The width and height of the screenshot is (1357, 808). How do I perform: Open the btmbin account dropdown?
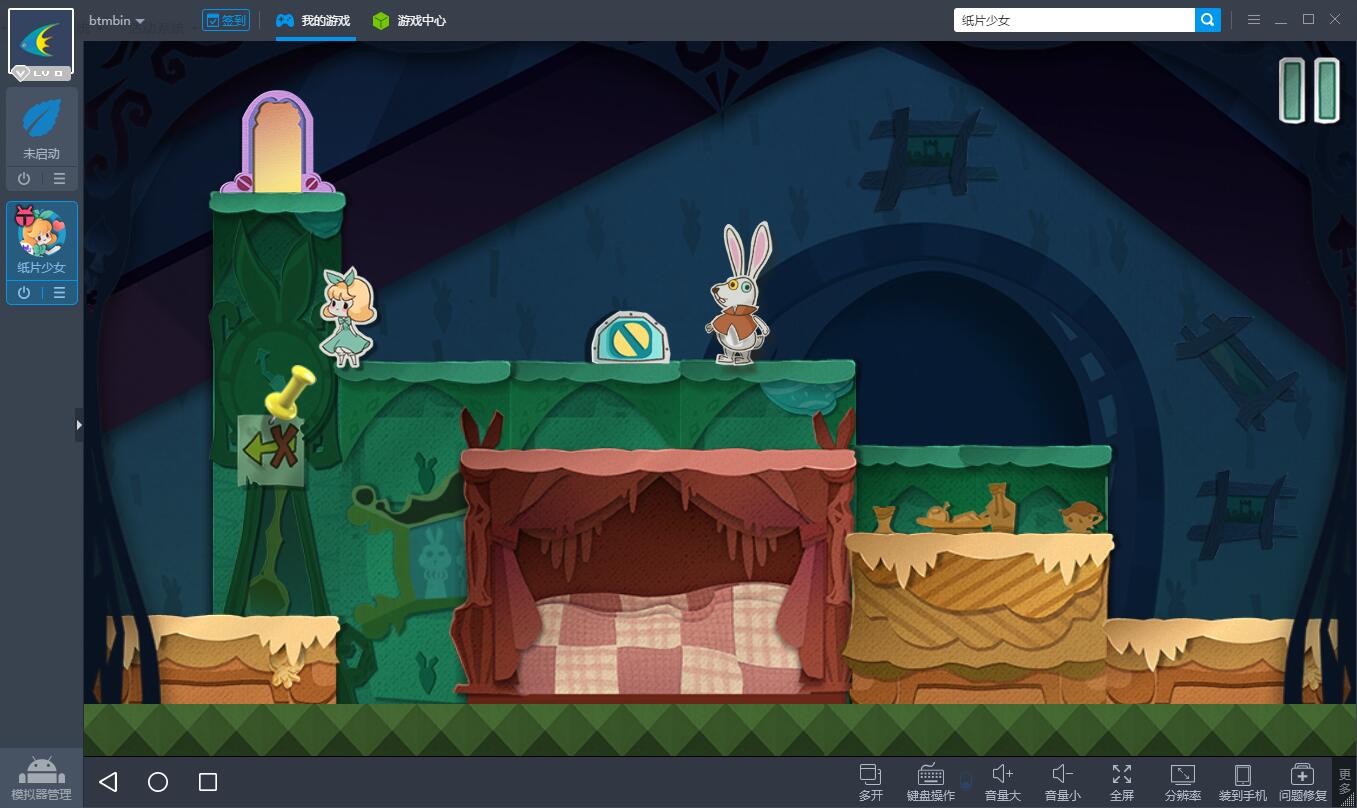[117, 21]
